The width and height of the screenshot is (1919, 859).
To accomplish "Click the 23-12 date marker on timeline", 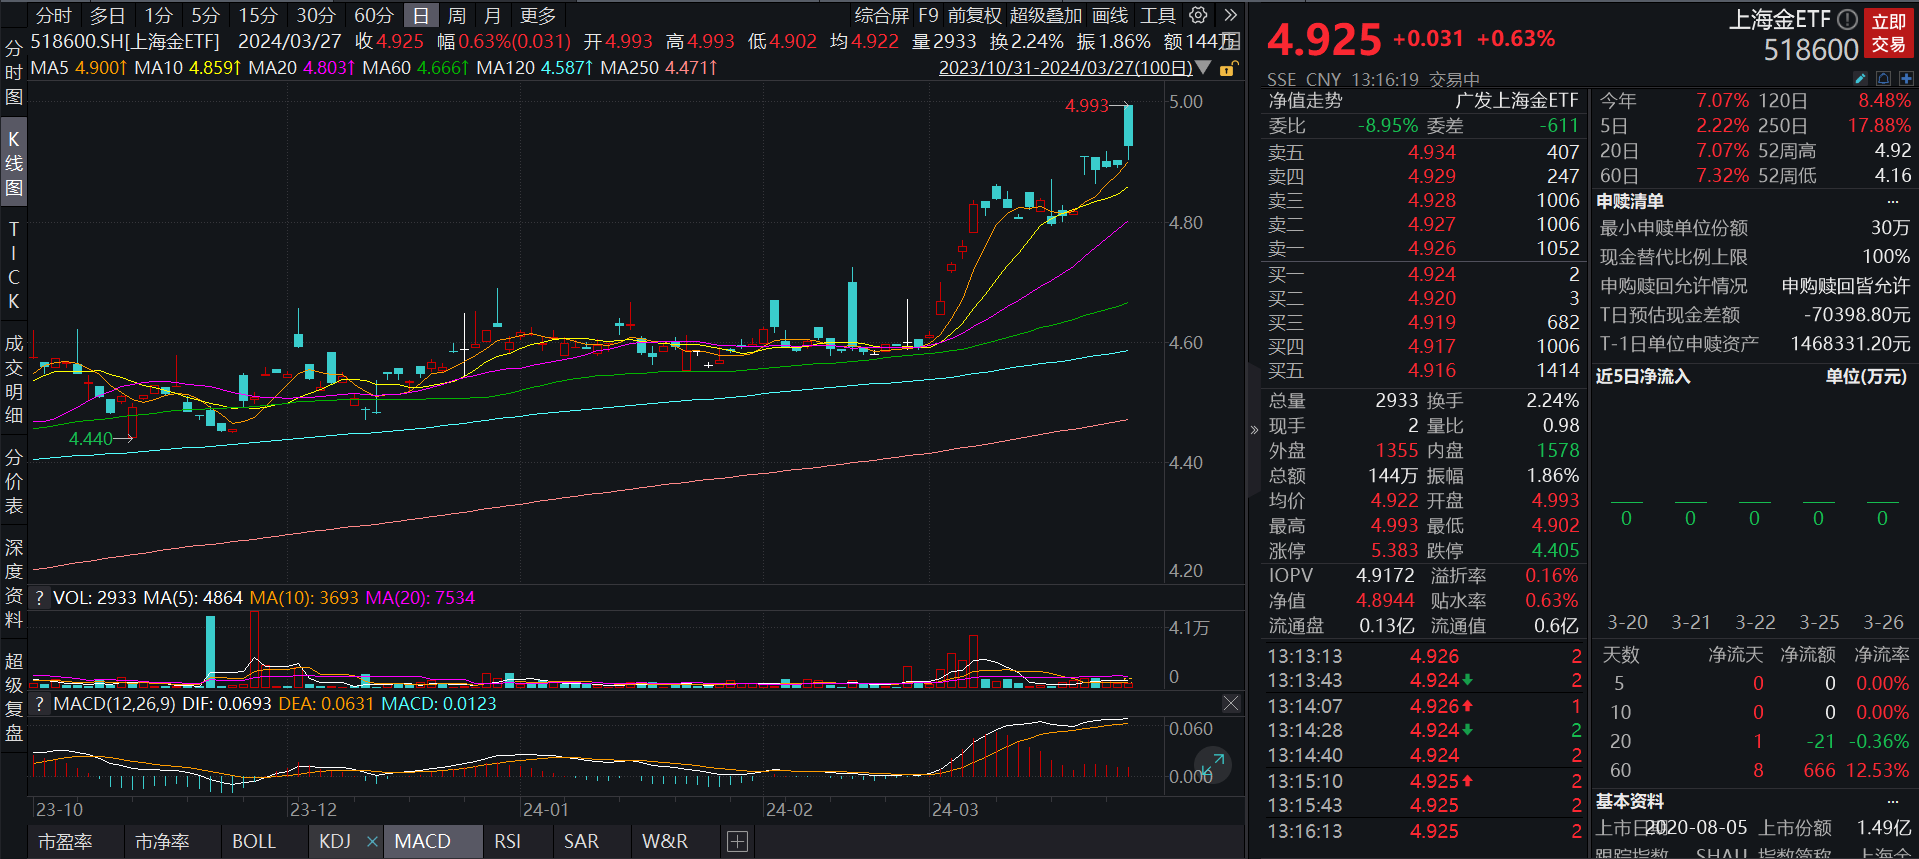I will 313,809.
